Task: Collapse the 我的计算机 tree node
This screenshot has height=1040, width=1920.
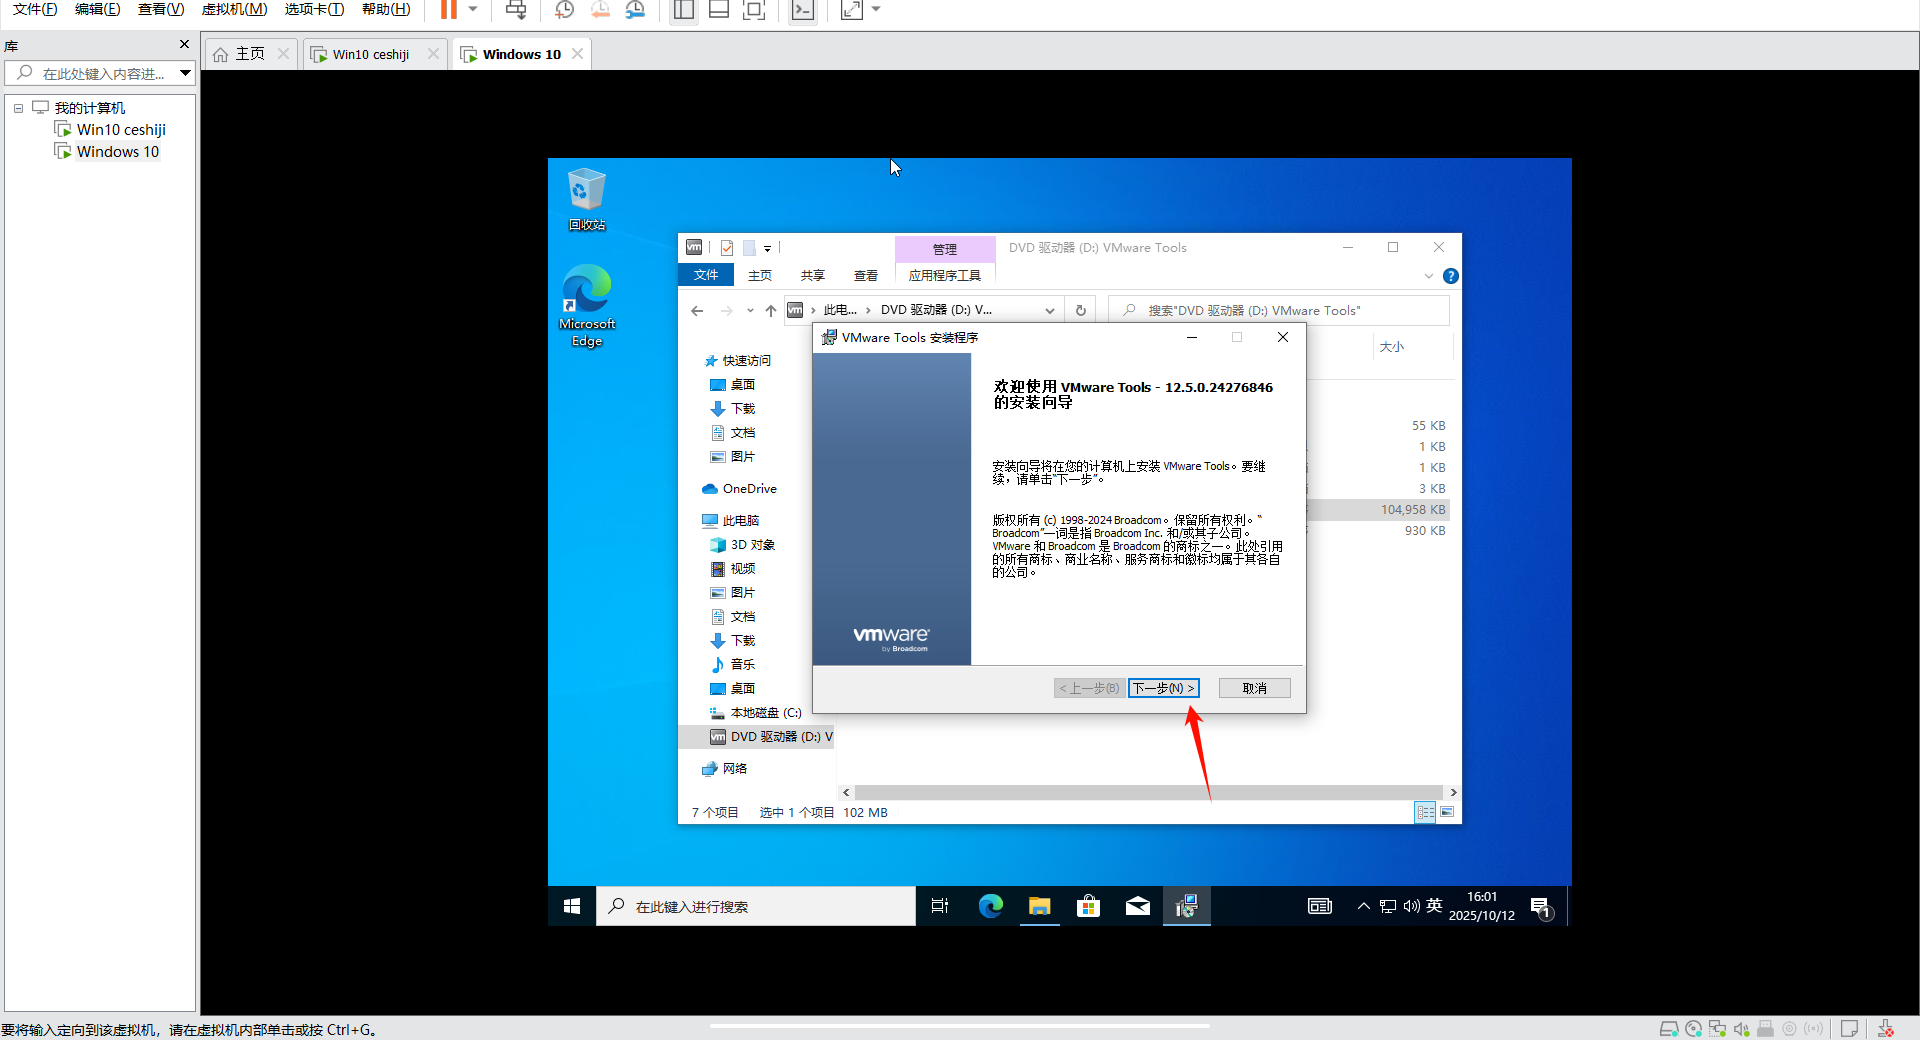Action: (18, 108)
